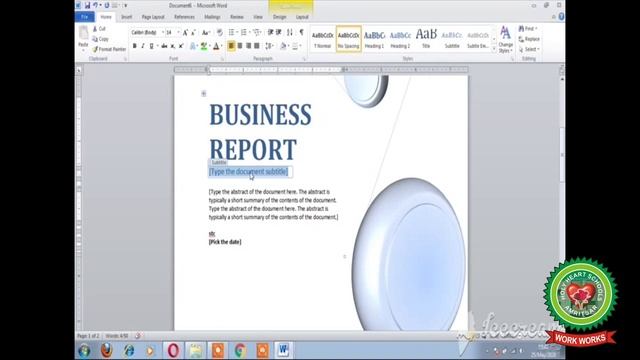Switch to the Mailings tab

(212, 17)
